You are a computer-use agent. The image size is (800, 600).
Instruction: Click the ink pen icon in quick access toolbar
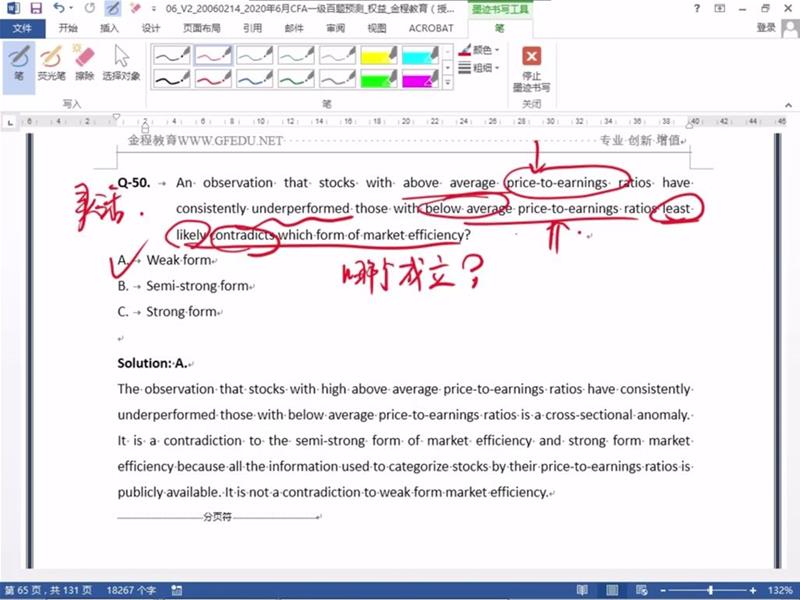coord(113,8)
